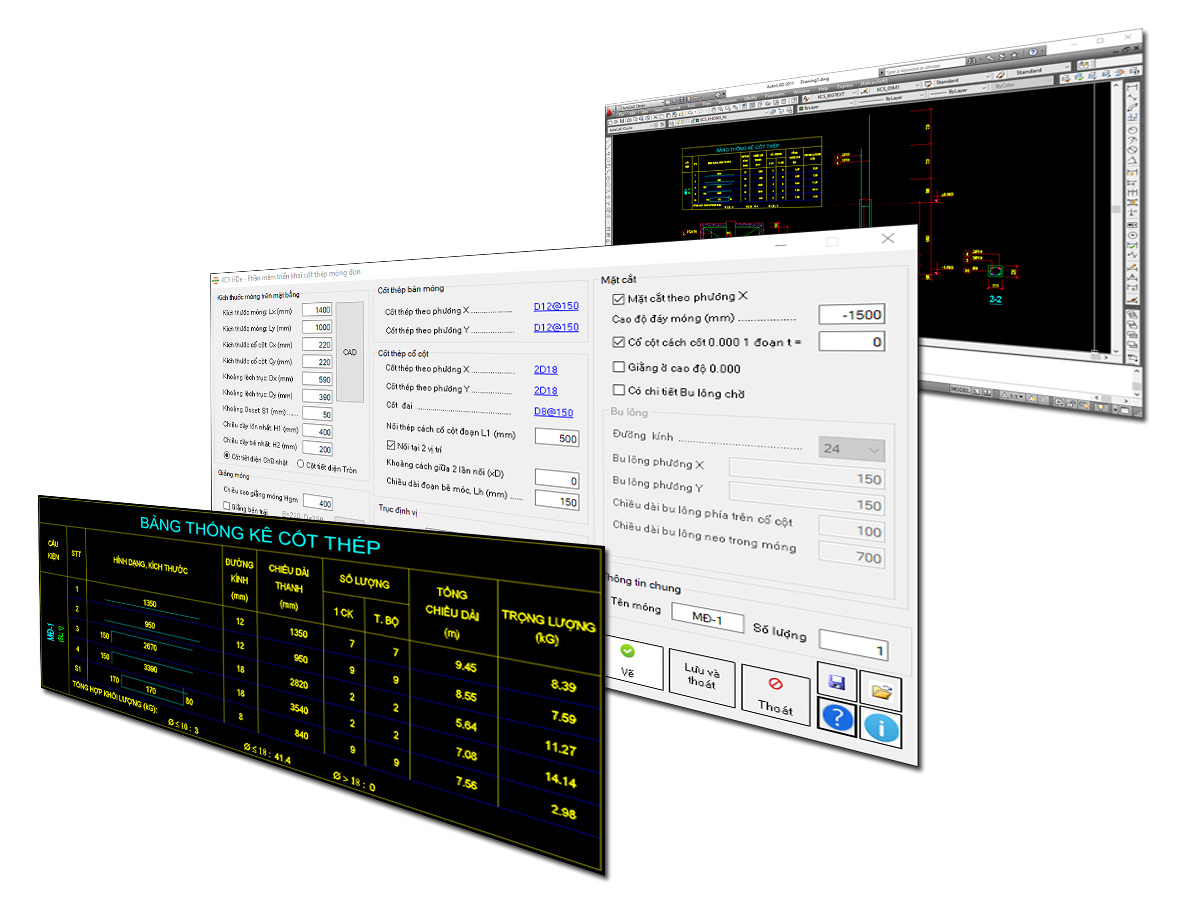The width and height of the screenshot is (1200, 900).
Task: Open the Đường kính 24 dropdown
Action: click(x=851, y=449)
